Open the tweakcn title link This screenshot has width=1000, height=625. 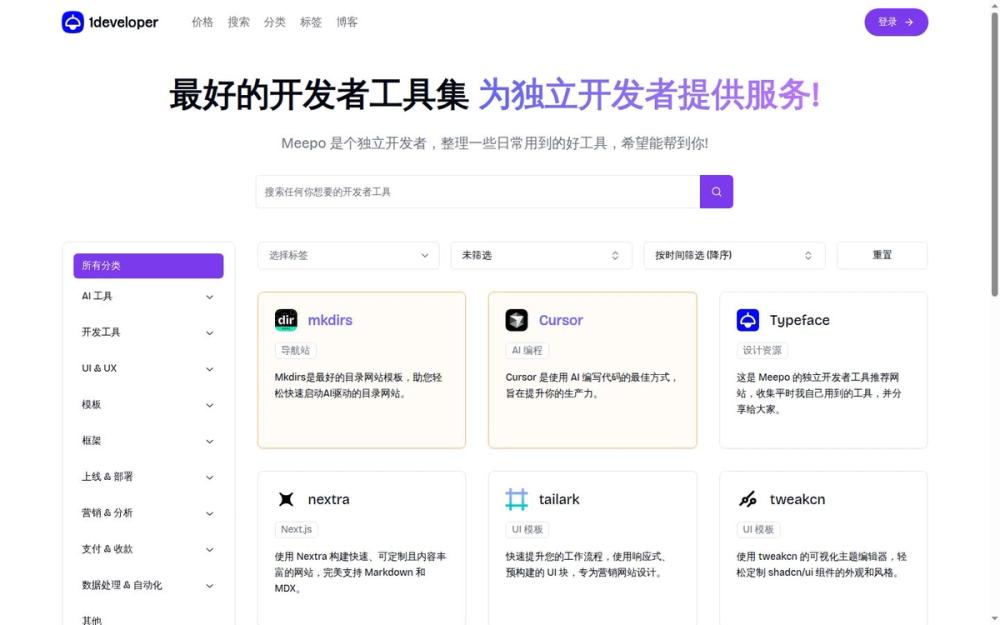[x=797, y=499]
